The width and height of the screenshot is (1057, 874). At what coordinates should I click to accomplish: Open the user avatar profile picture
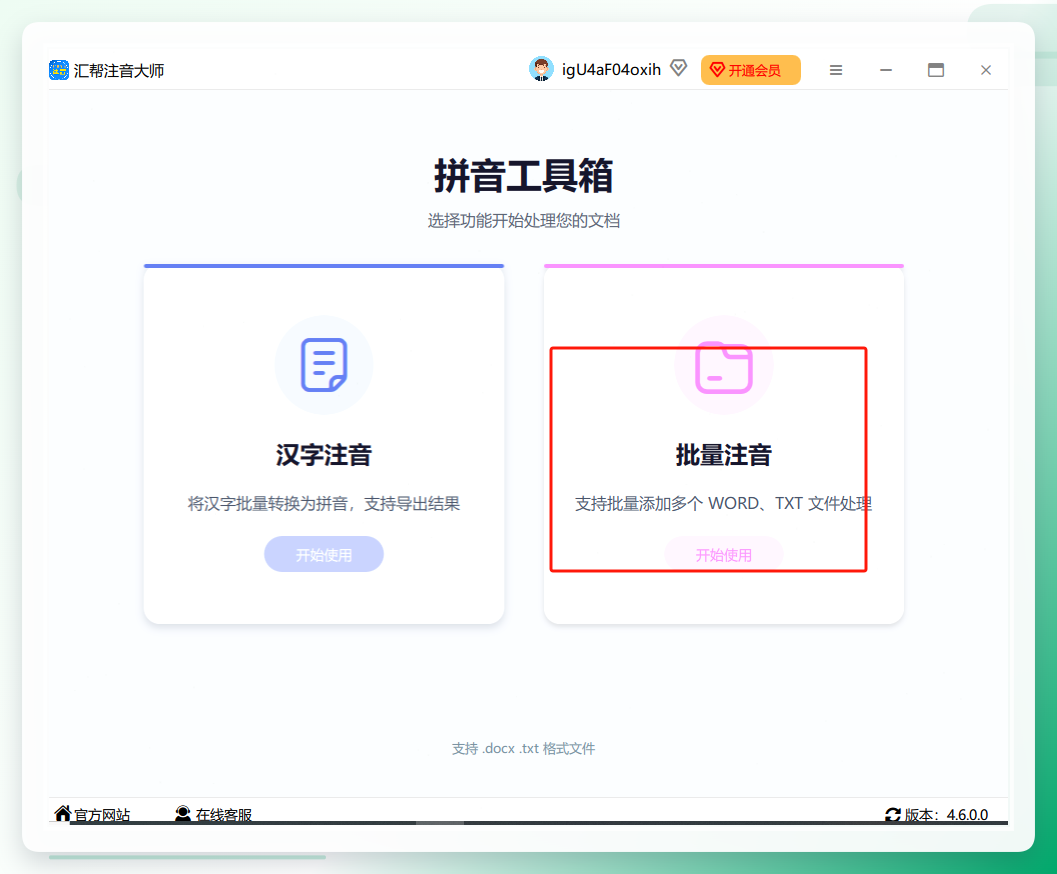pos(541,69)
